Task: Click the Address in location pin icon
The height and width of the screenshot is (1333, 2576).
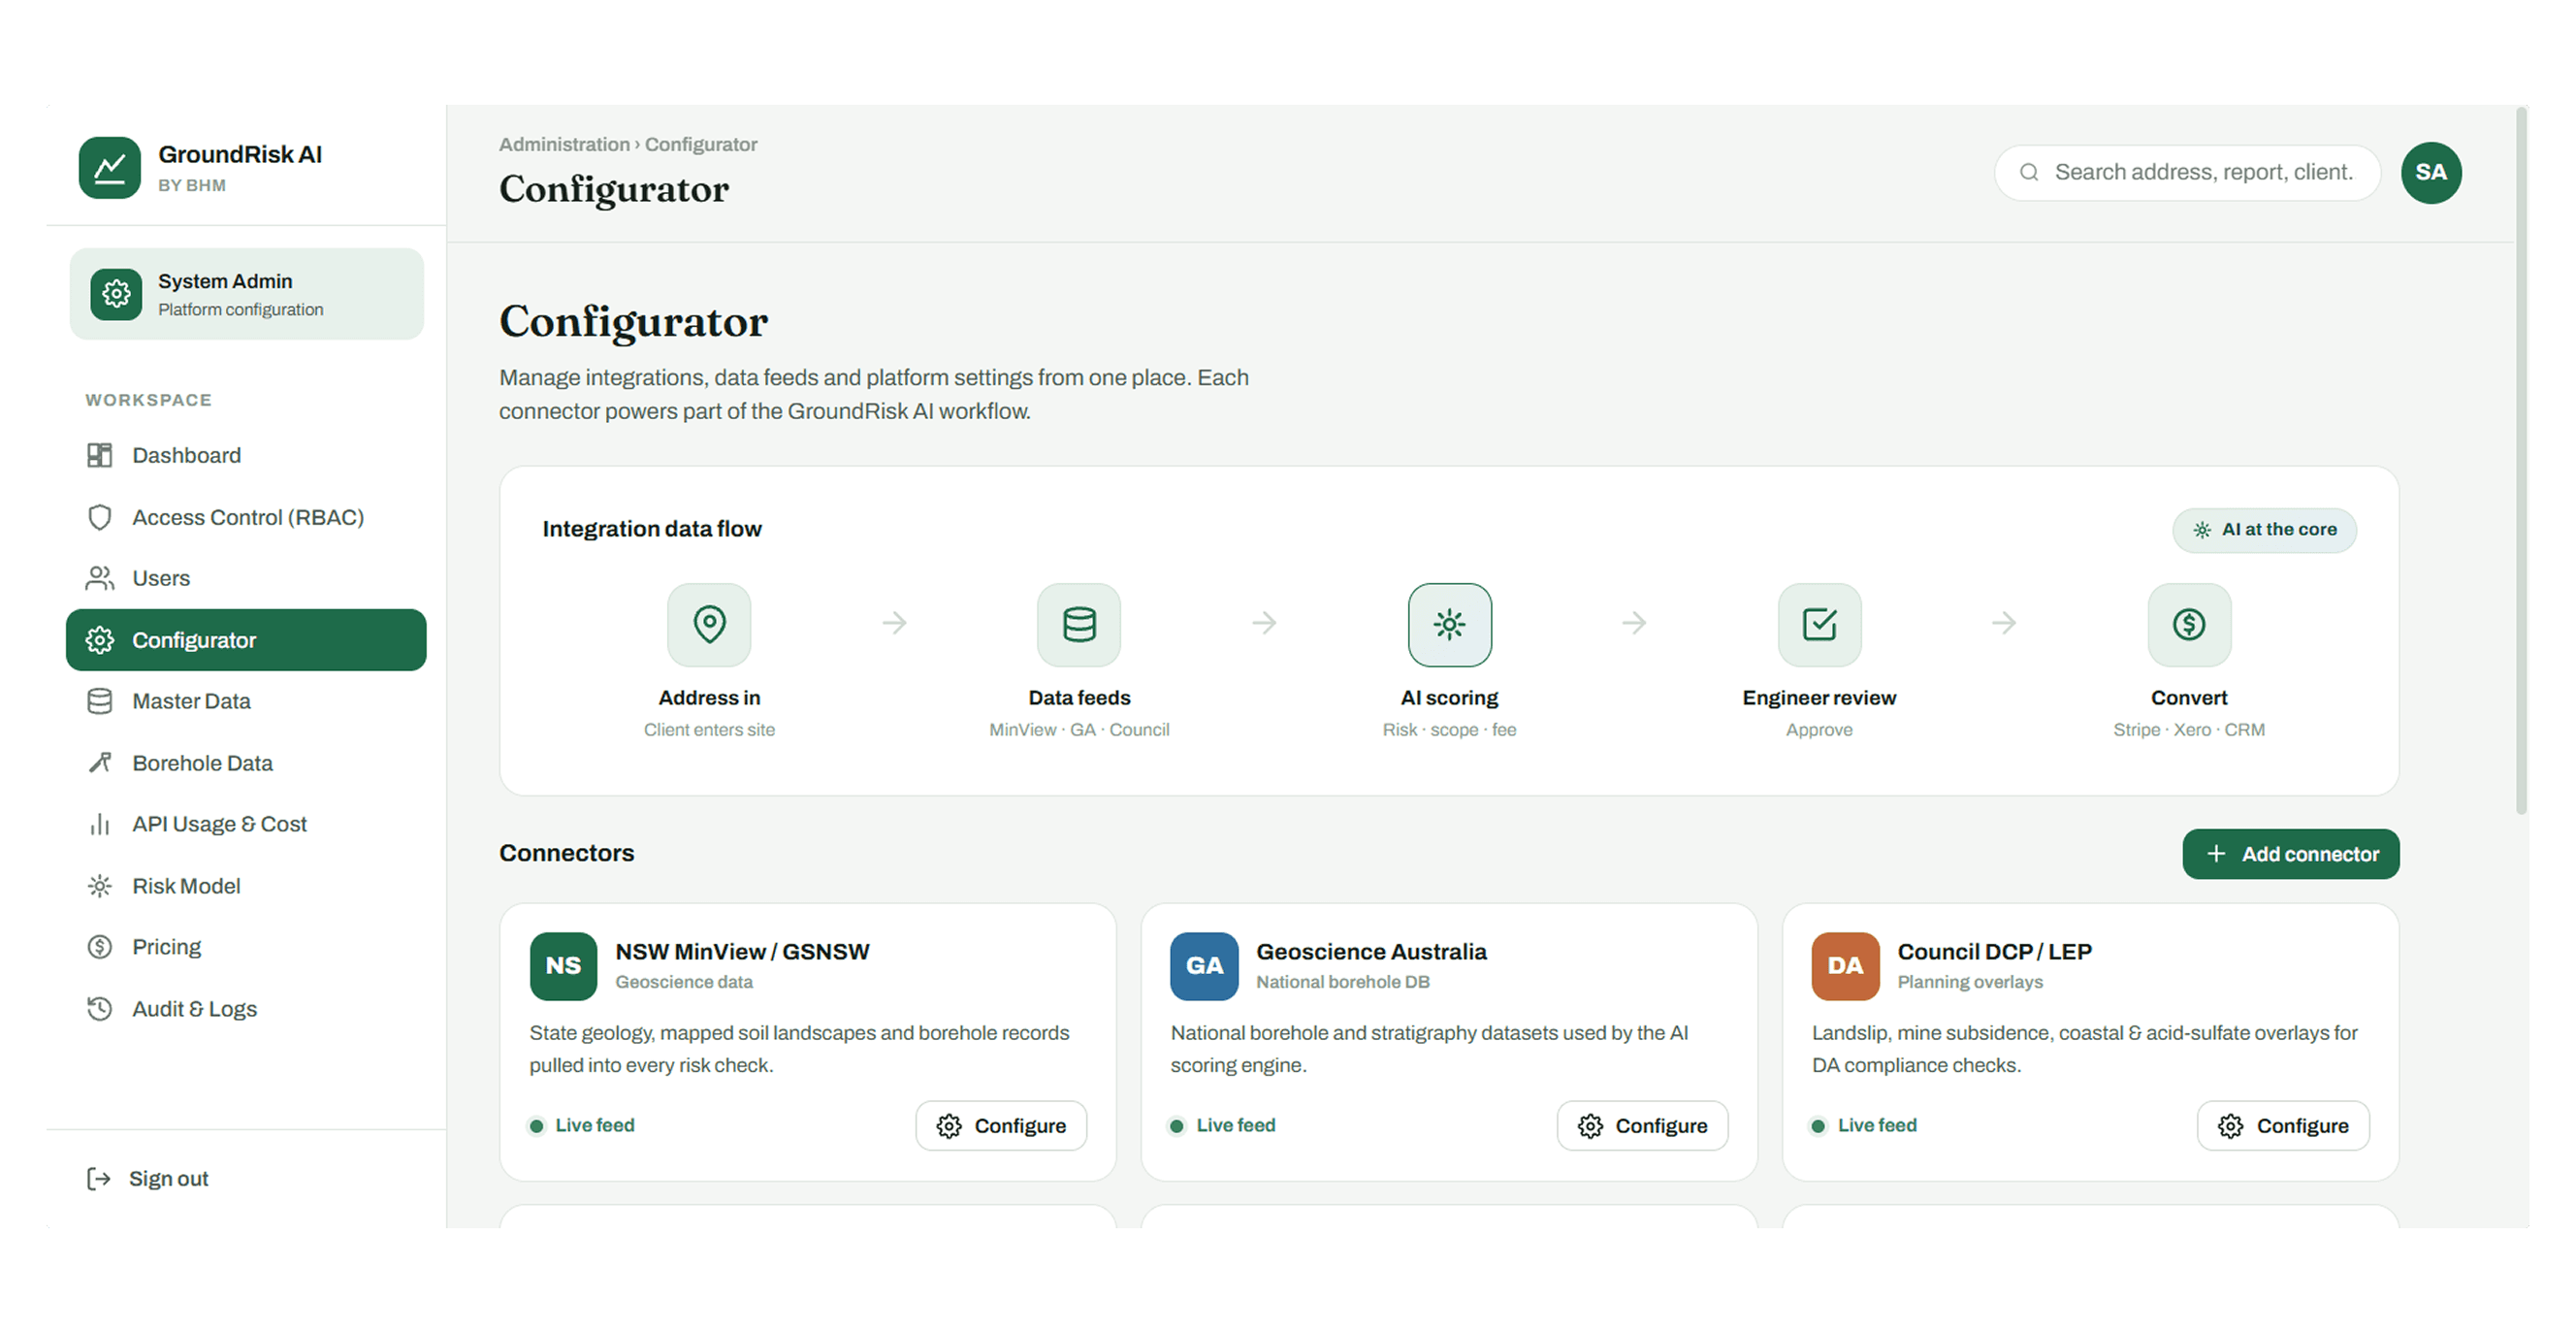Action: pyautogui.click(x=709, y=624)
